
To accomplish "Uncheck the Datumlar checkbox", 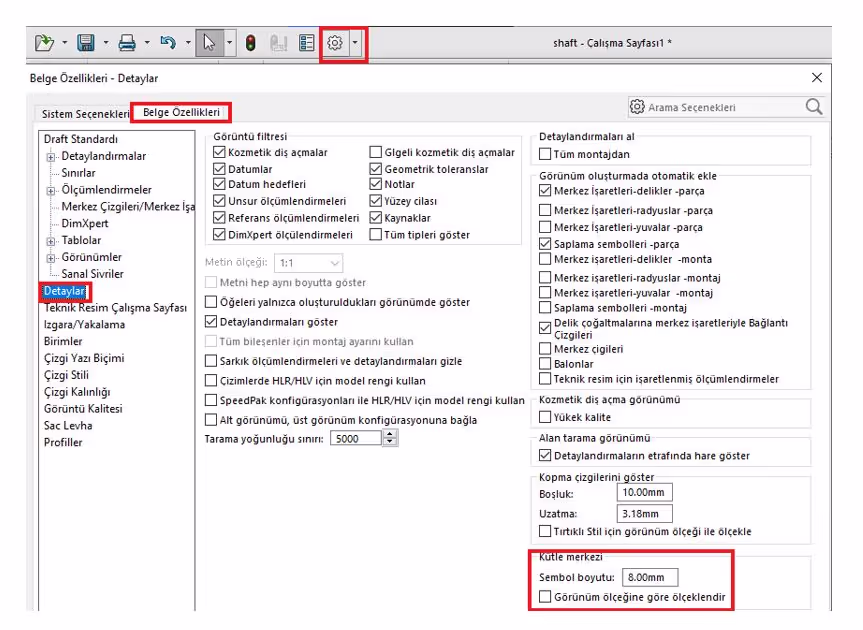I will tap(219, 168).
